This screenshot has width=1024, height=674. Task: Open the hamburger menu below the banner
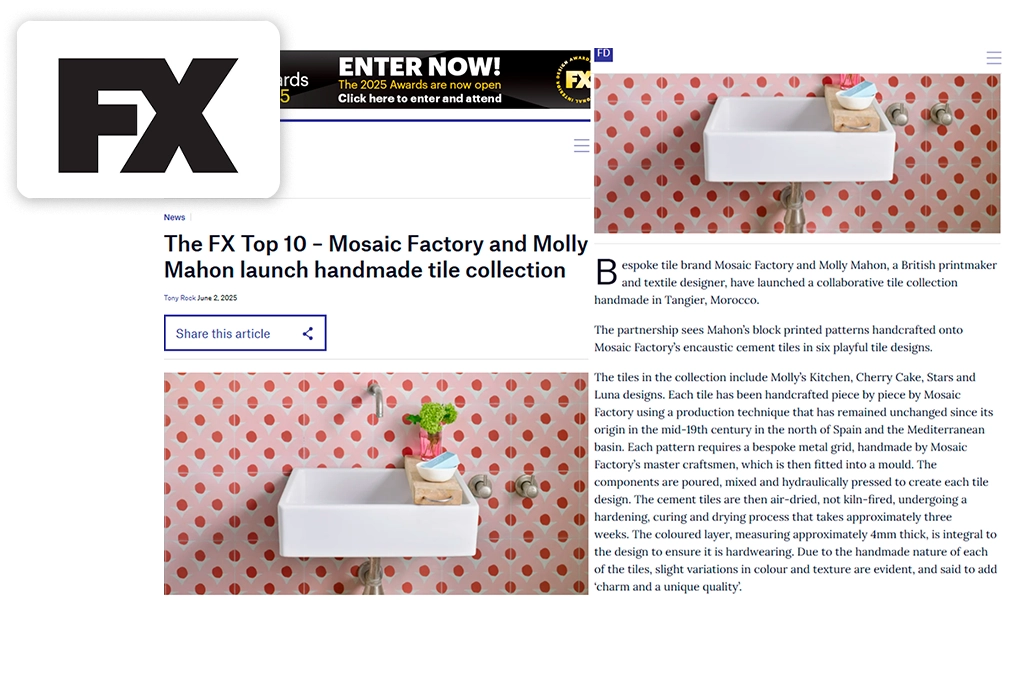pos(581,146)
